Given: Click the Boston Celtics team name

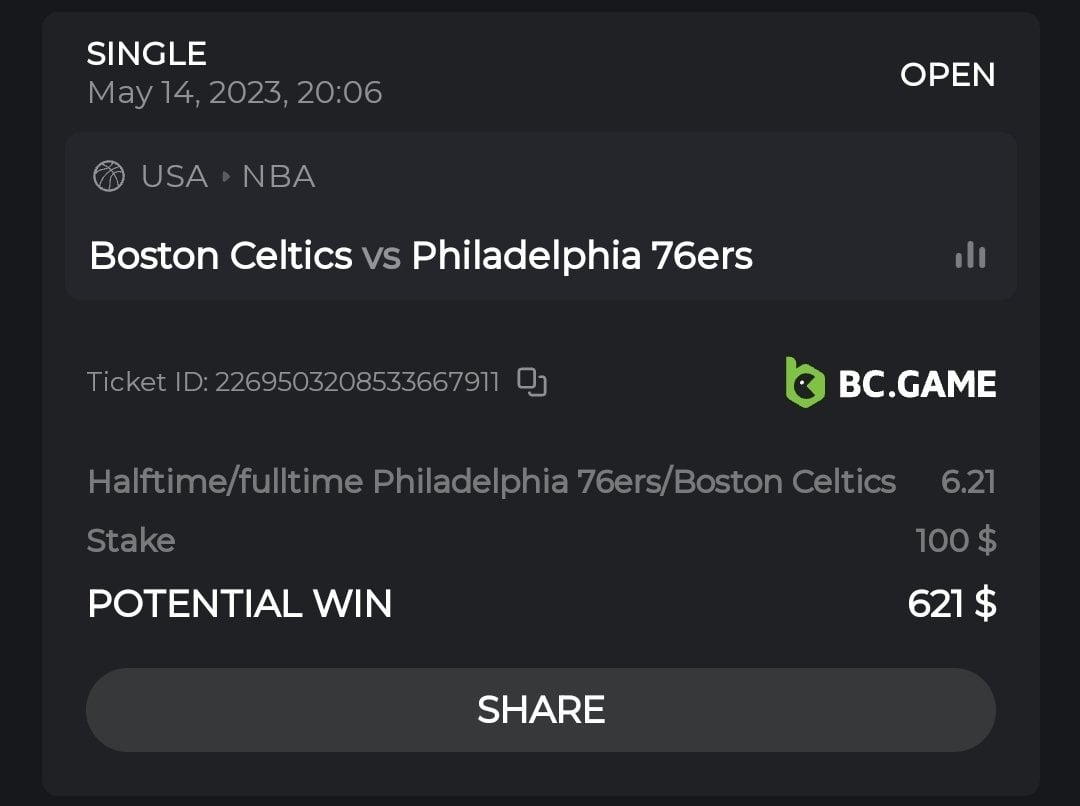Looking at the screenshot, I should (x=220, y=256).
